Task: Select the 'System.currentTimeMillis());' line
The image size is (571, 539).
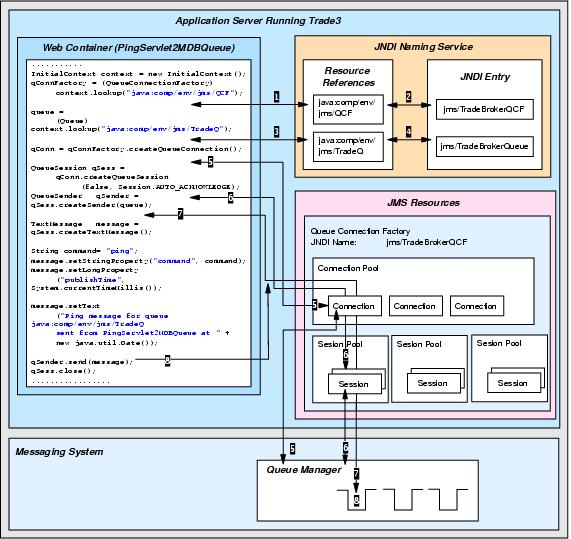Action: 96,288
